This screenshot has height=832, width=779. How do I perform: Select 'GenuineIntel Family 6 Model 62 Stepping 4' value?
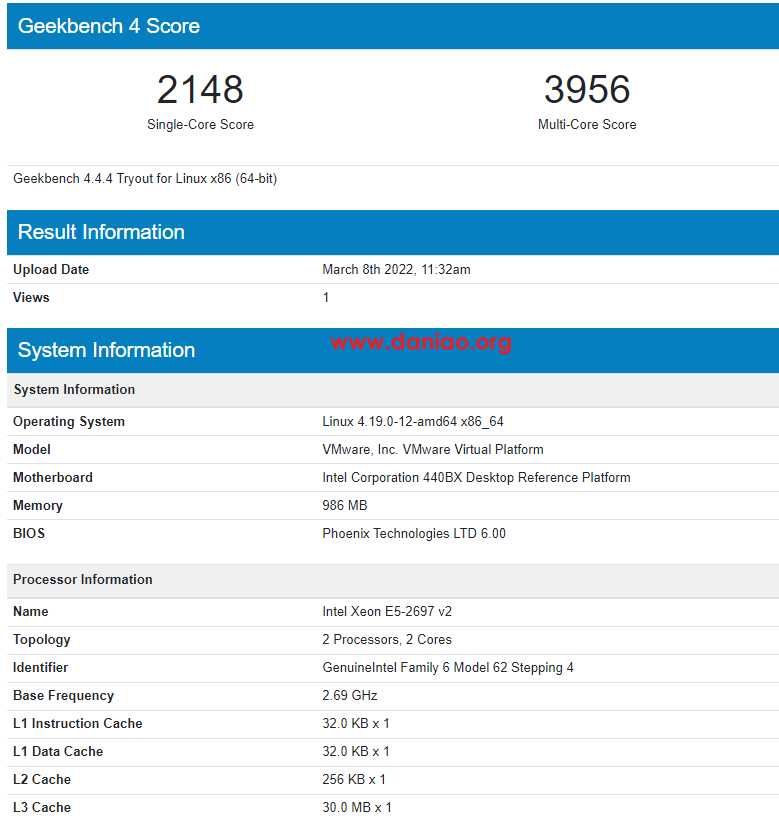point(447,668)
